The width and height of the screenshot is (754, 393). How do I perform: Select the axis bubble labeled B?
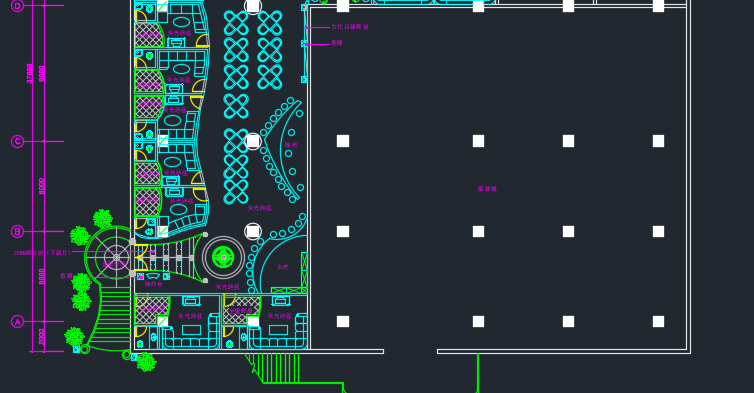17,231
